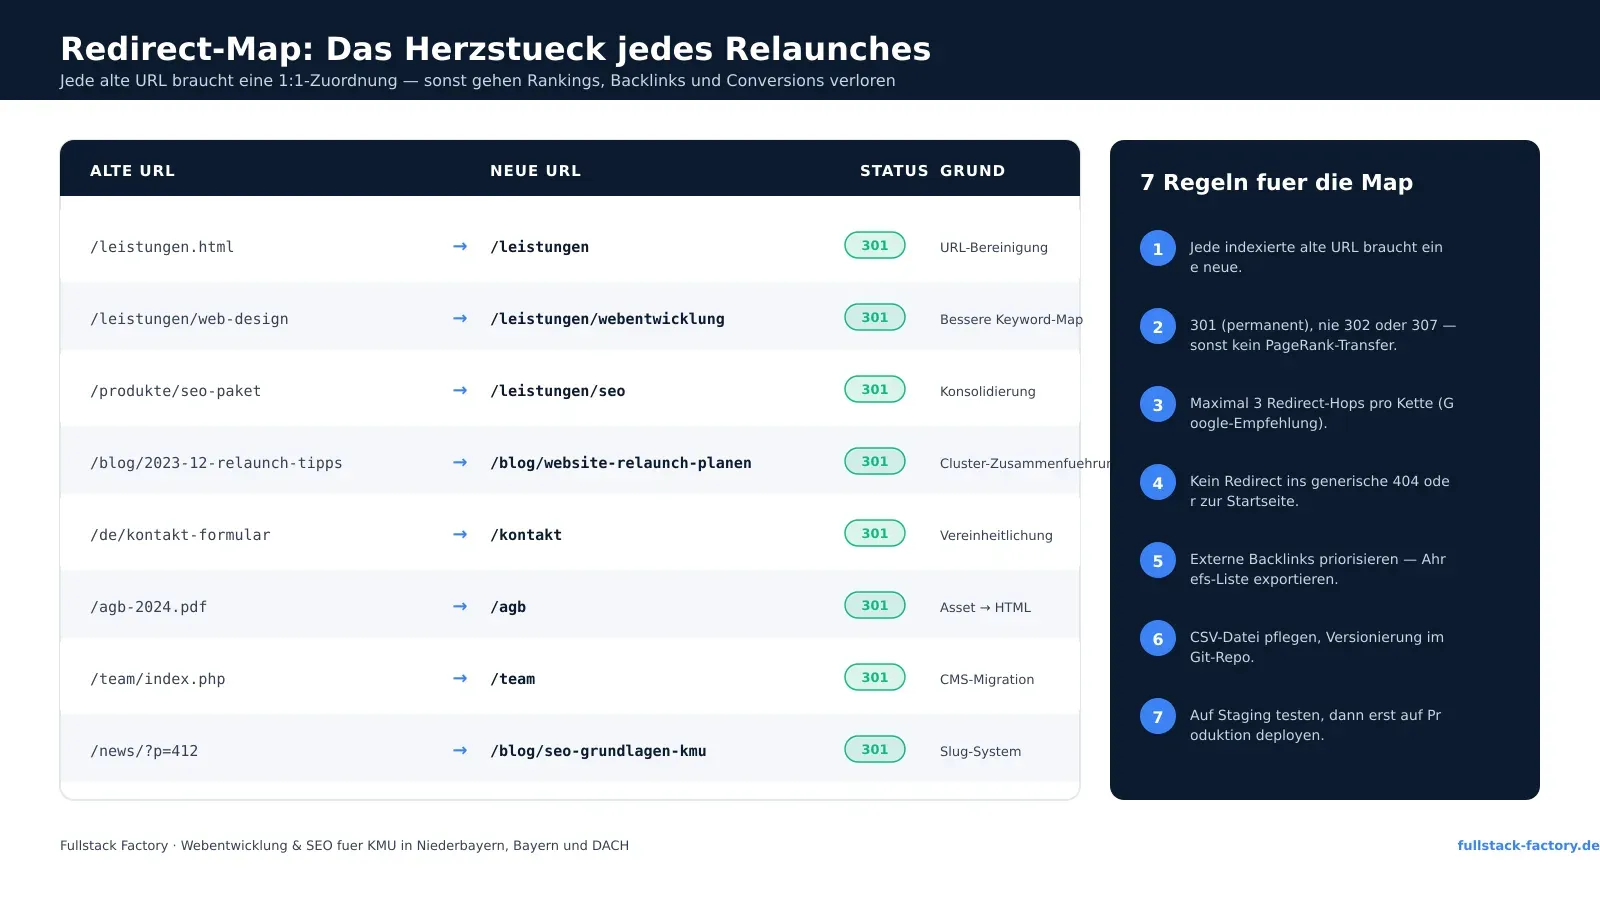Click the NEUE URL column header
Viewport: 1600px width, 900px height.
[535, 171]
